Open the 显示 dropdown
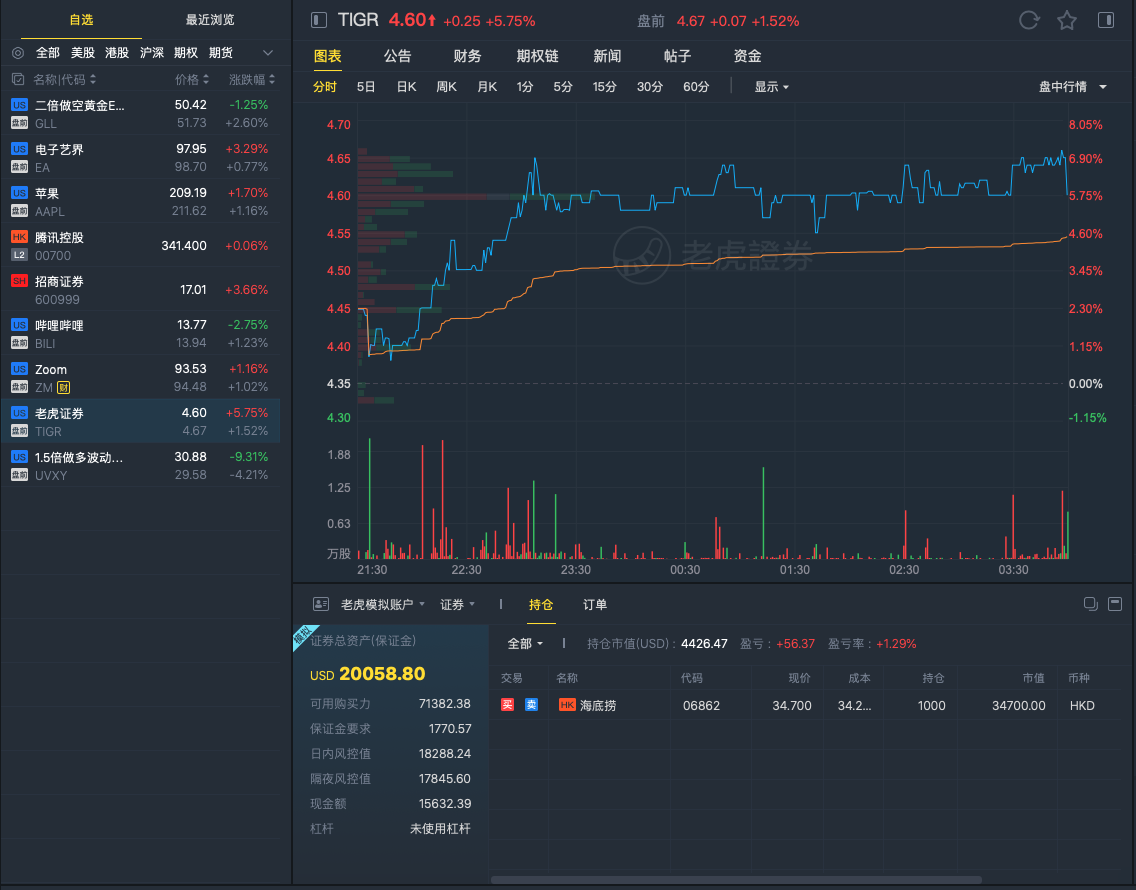Screen dimensions: 1136x890 coord(772,87)
